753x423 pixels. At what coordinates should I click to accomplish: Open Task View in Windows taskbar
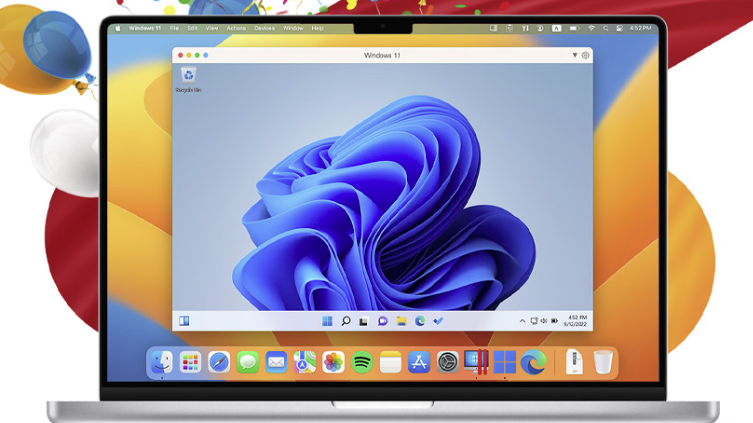click(x=364, y=321)
